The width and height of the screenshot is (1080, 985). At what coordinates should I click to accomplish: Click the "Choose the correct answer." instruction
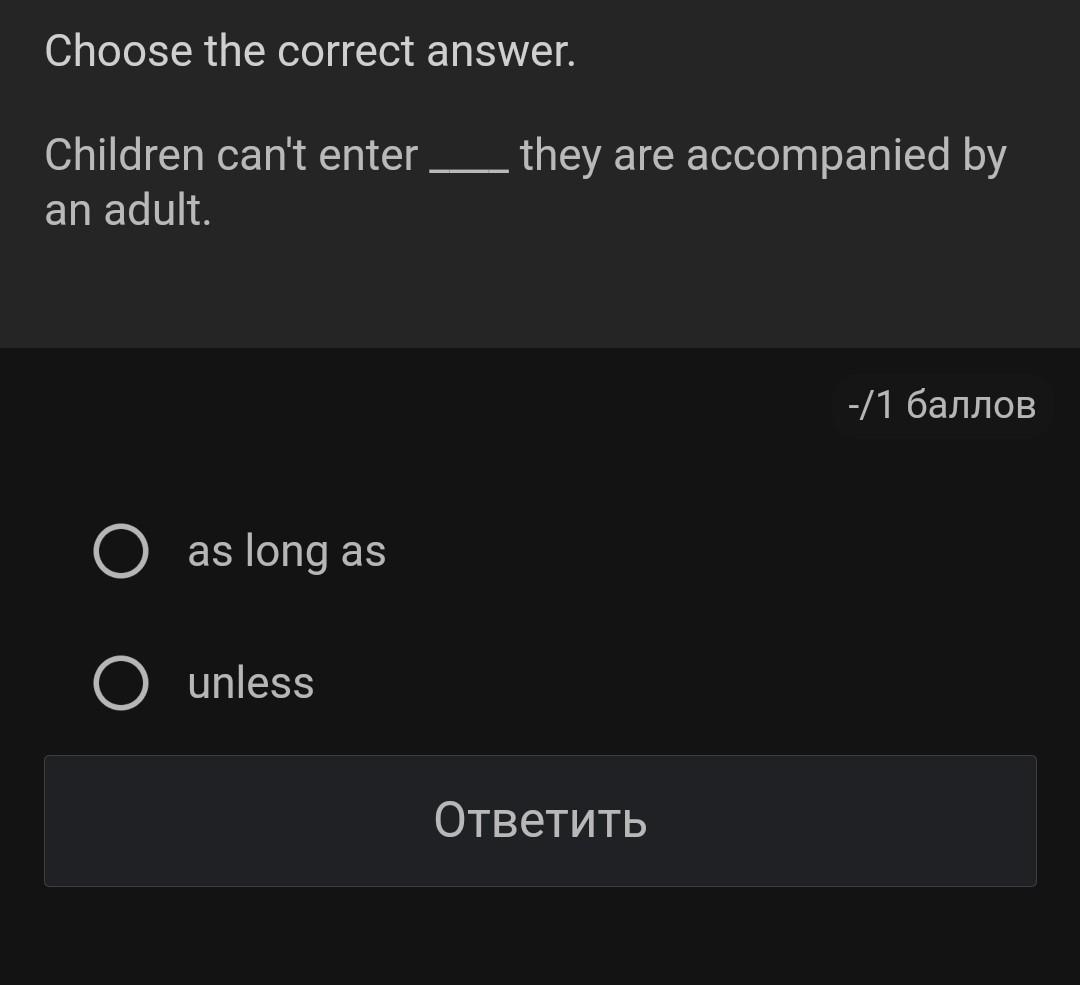310,51
